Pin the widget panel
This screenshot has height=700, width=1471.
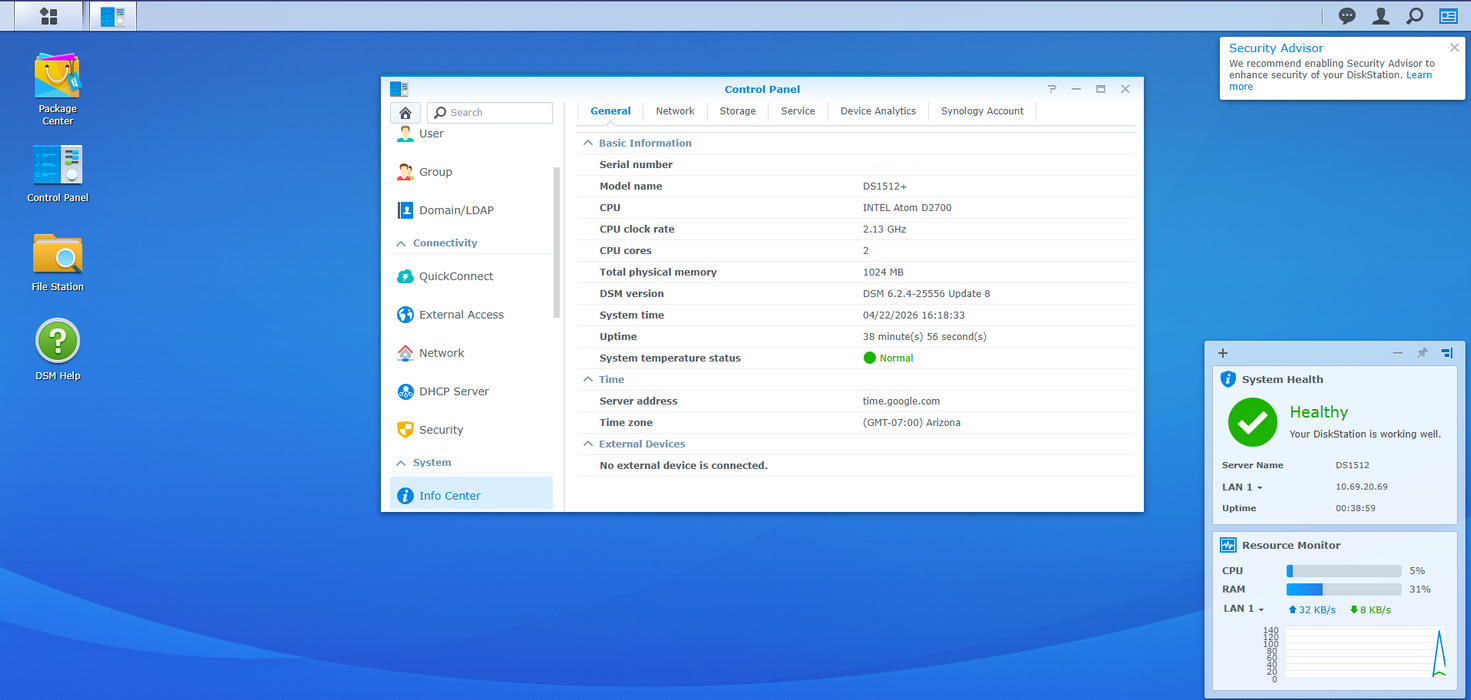coord(1422,353)
